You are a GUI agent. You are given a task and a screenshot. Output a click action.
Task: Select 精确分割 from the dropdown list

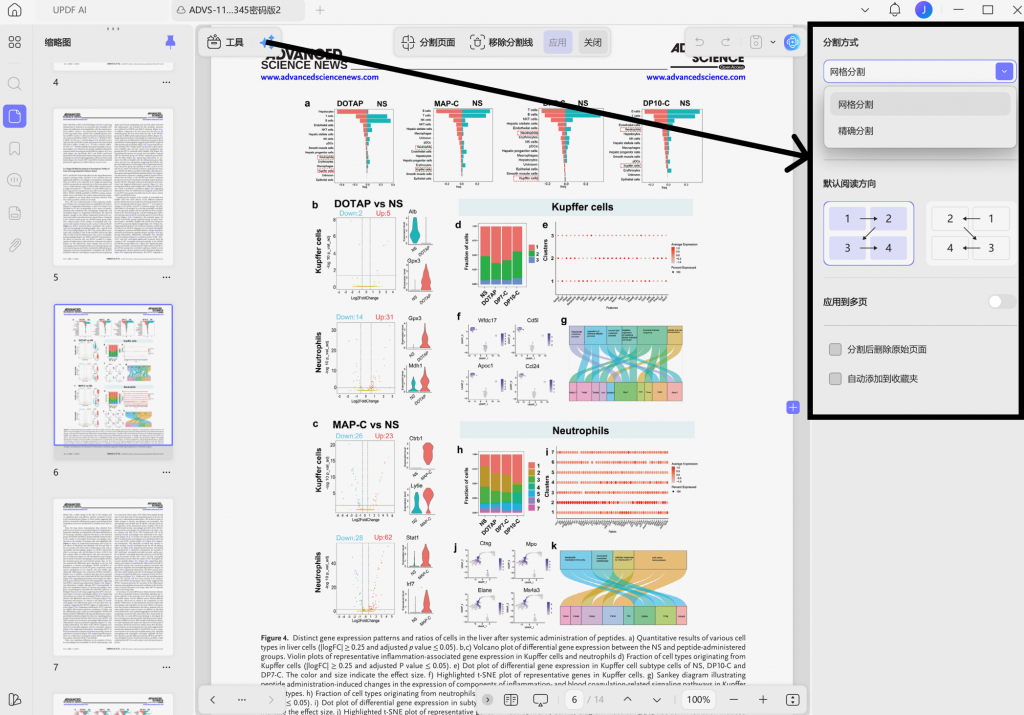coord(920,131)
